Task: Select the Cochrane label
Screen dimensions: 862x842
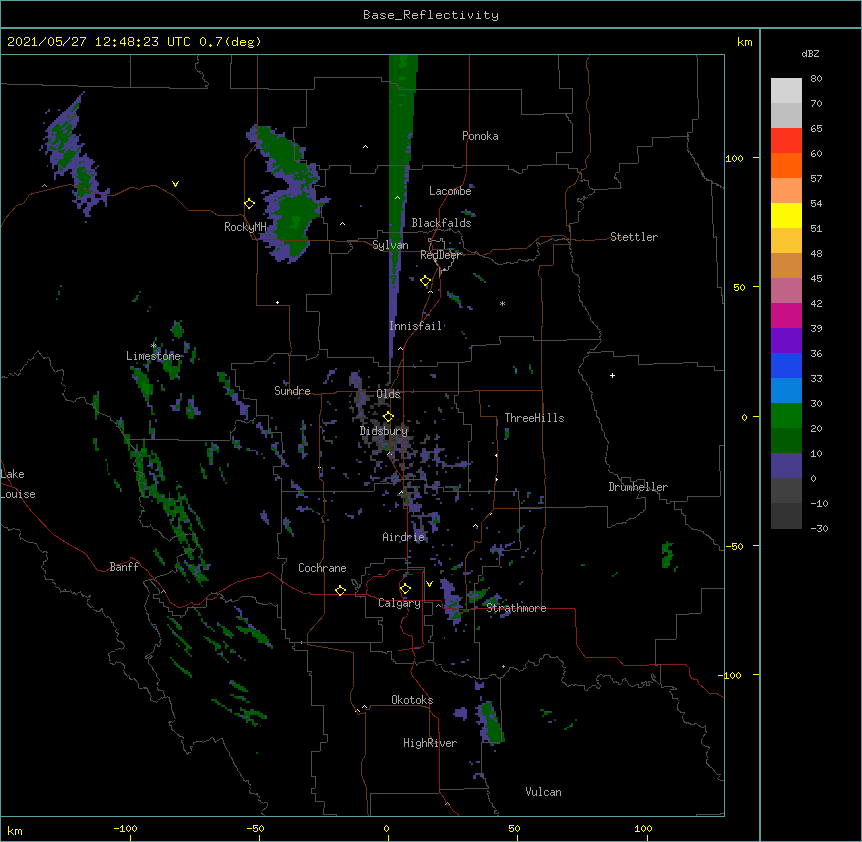Action: [322, 568]
